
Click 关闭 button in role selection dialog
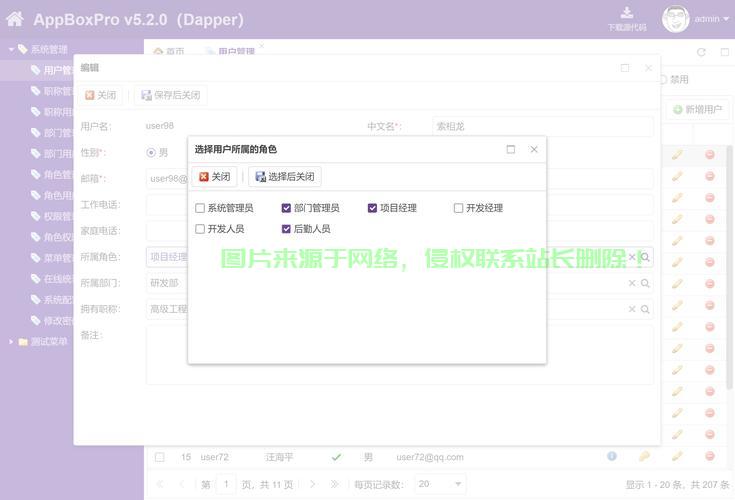214,177
